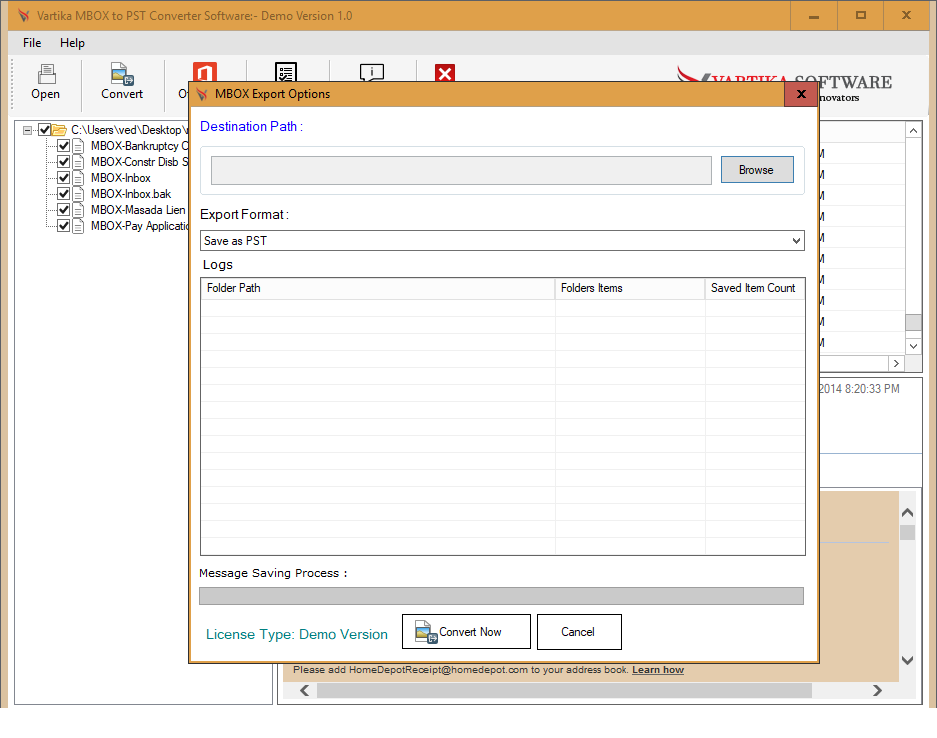Minimize the Vartika converter main window
This screenshot has width=937, height=738.
point(813,16)
